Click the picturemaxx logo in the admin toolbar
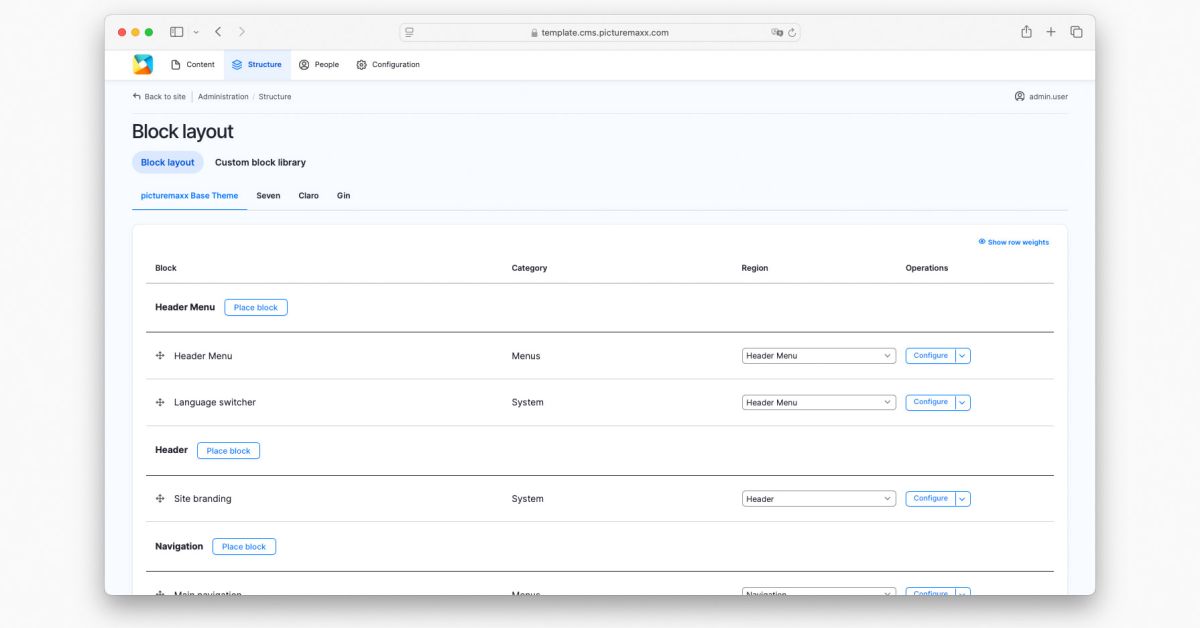 pos(143,64)
